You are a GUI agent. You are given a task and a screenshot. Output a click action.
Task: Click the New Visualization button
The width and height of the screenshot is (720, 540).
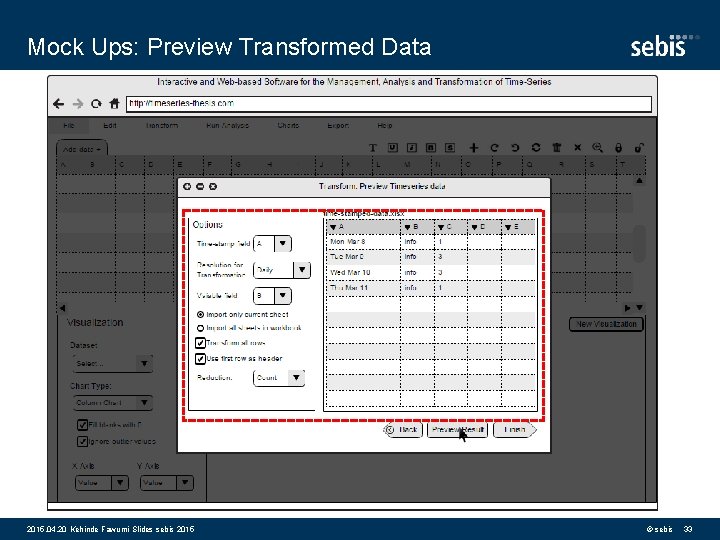[x=606, y=324]
